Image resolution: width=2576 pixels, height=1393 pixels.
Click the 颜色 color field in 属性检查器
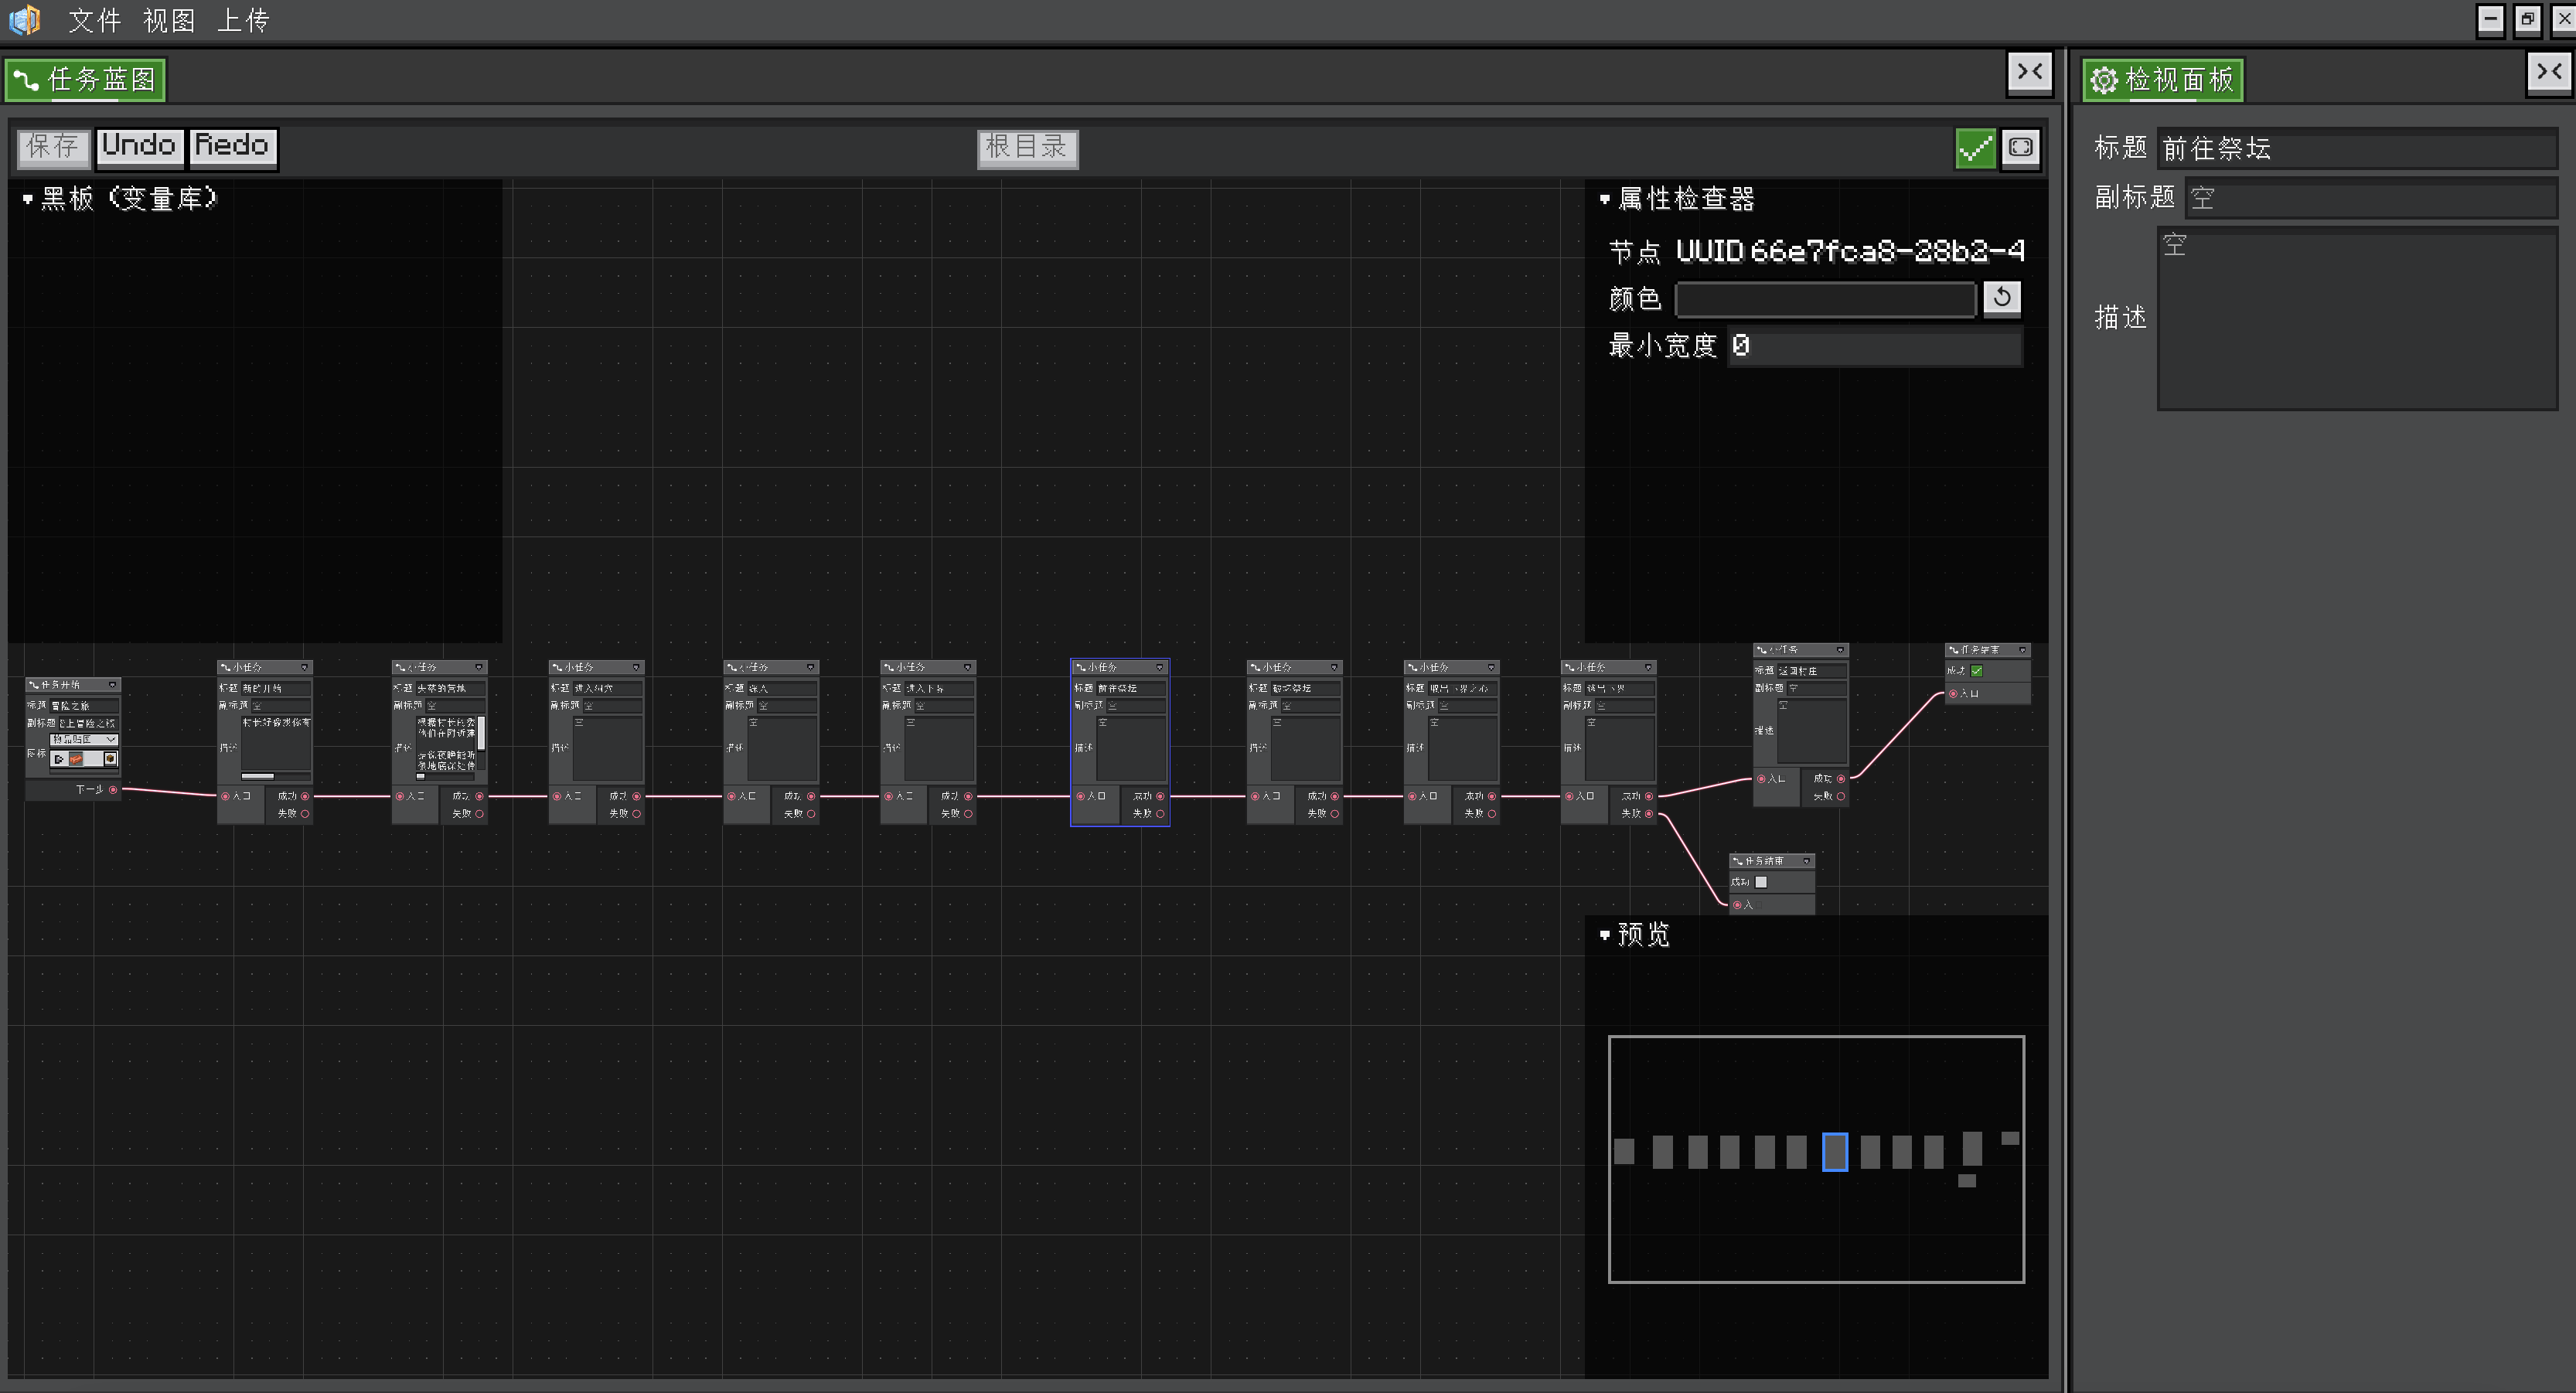(1826, 299)
